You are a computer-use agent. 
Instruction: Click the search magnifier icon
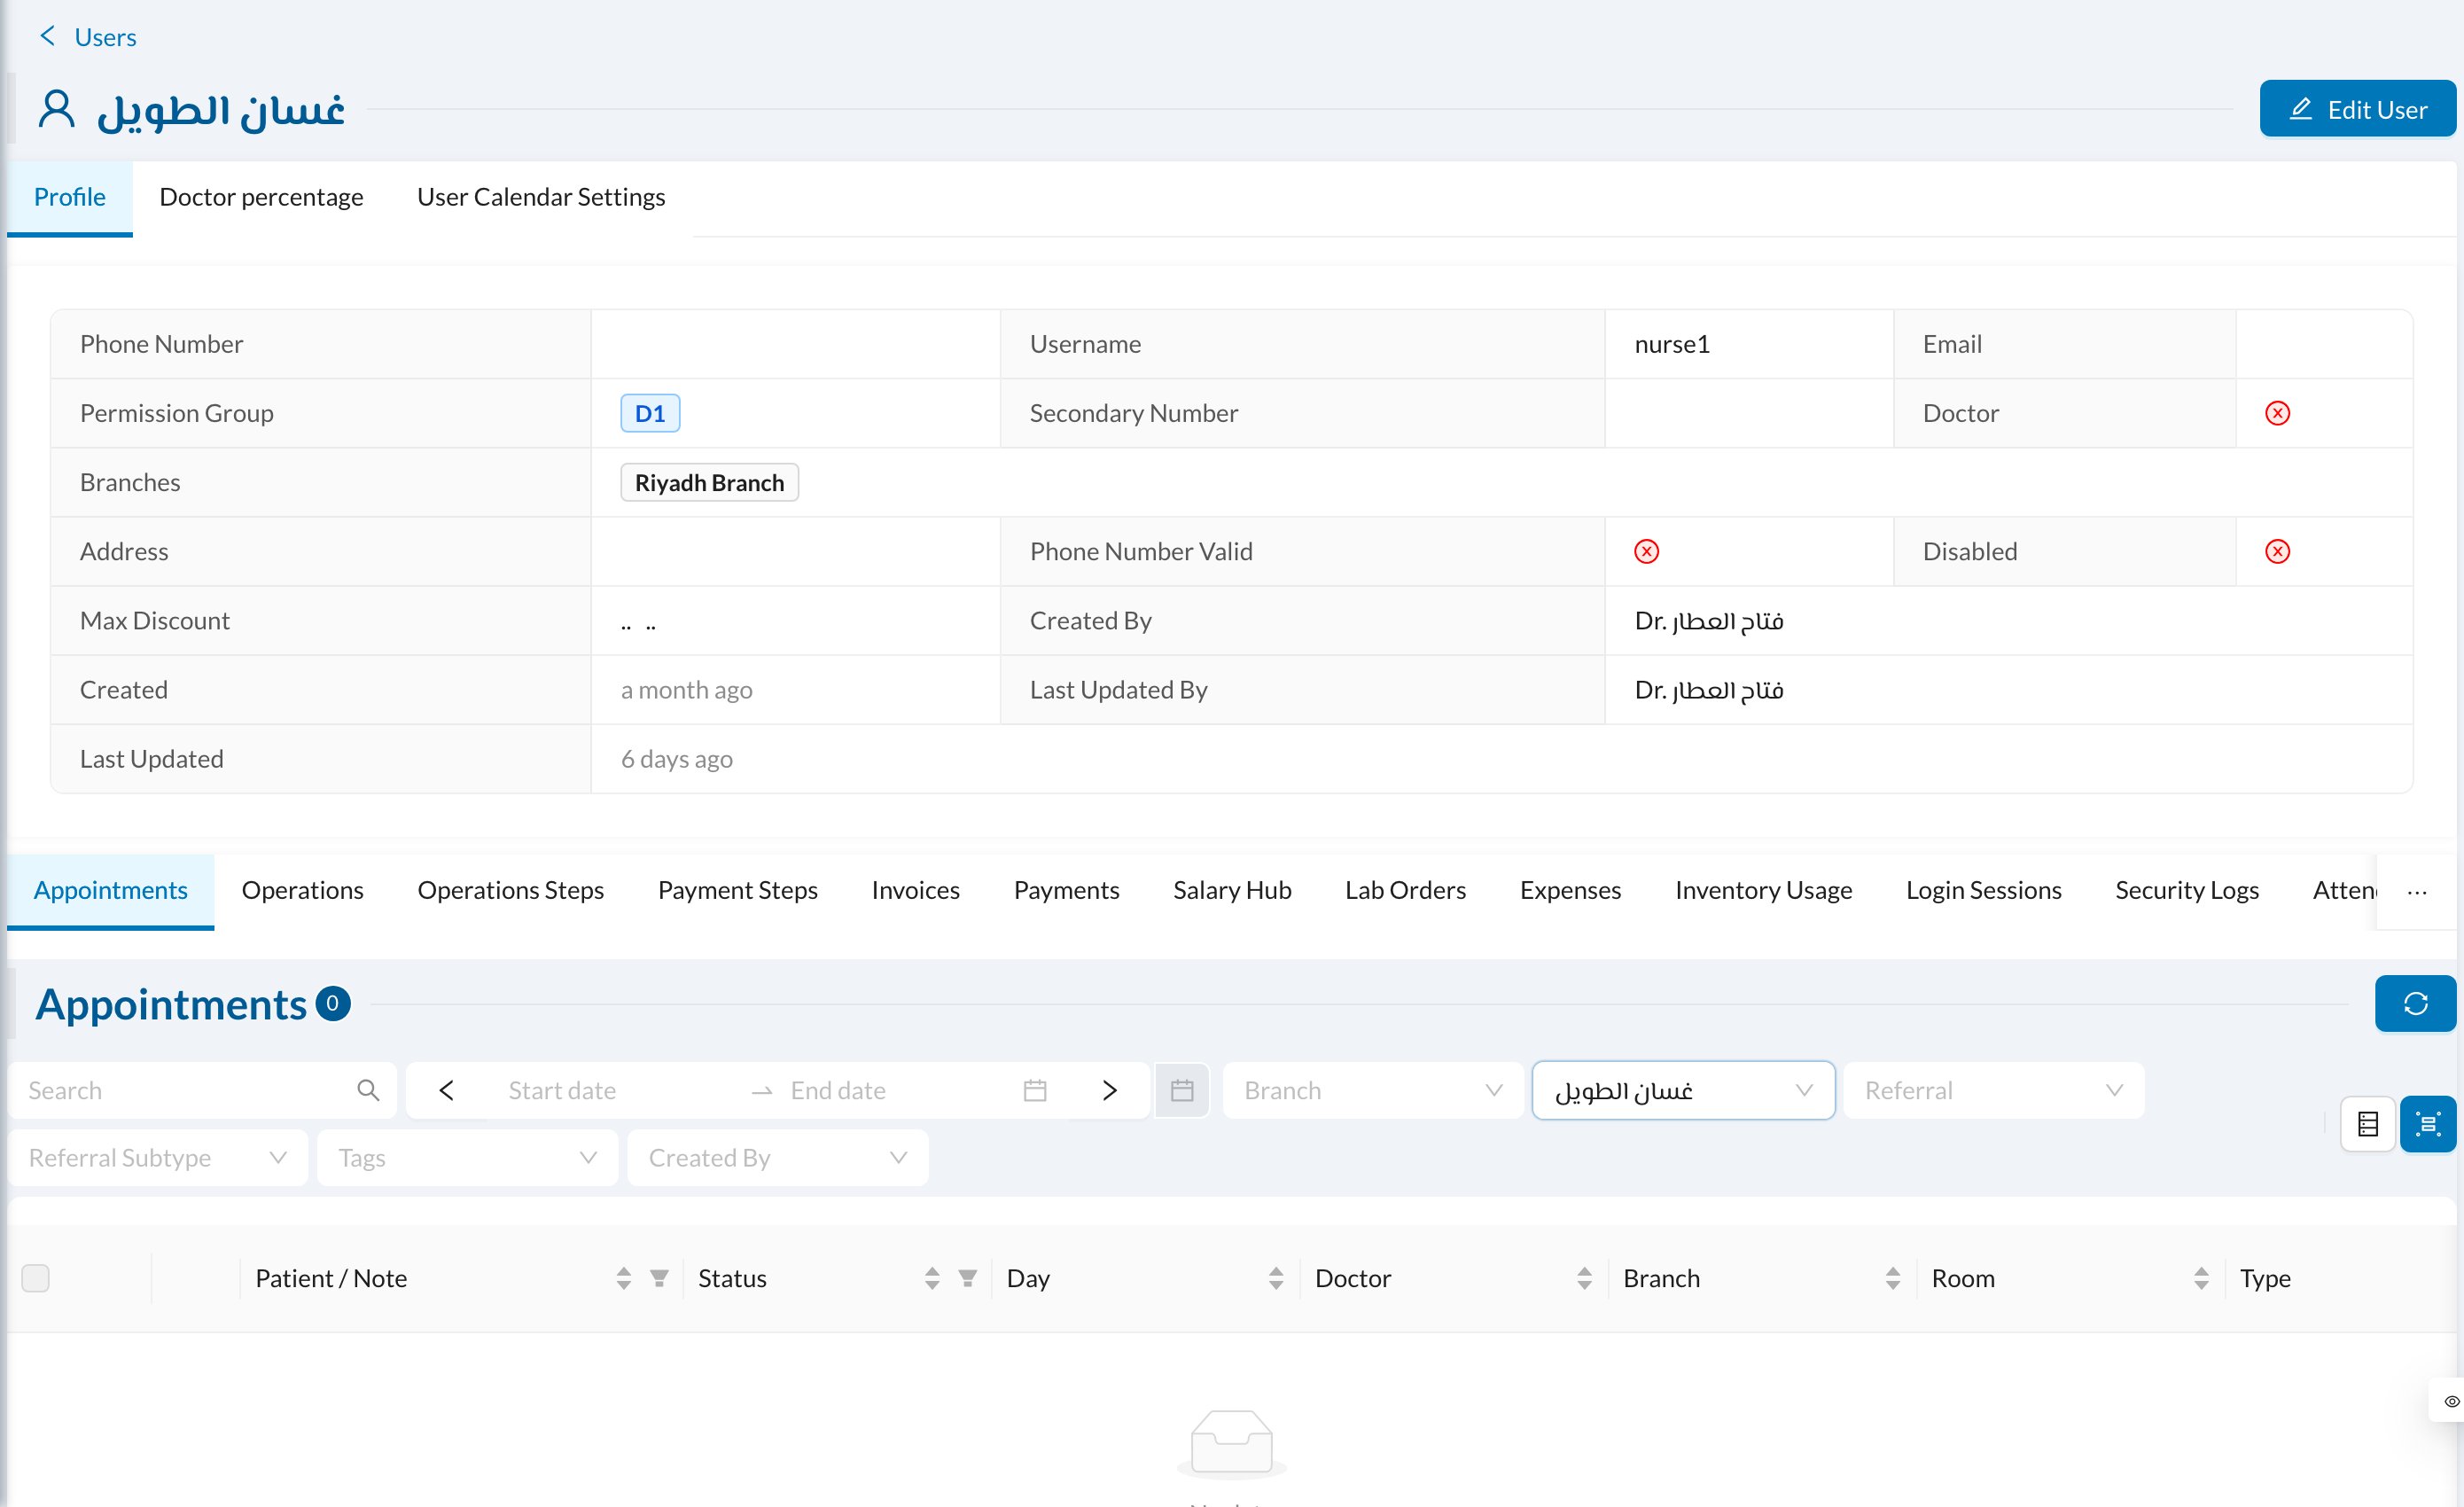click(368, 1090)
